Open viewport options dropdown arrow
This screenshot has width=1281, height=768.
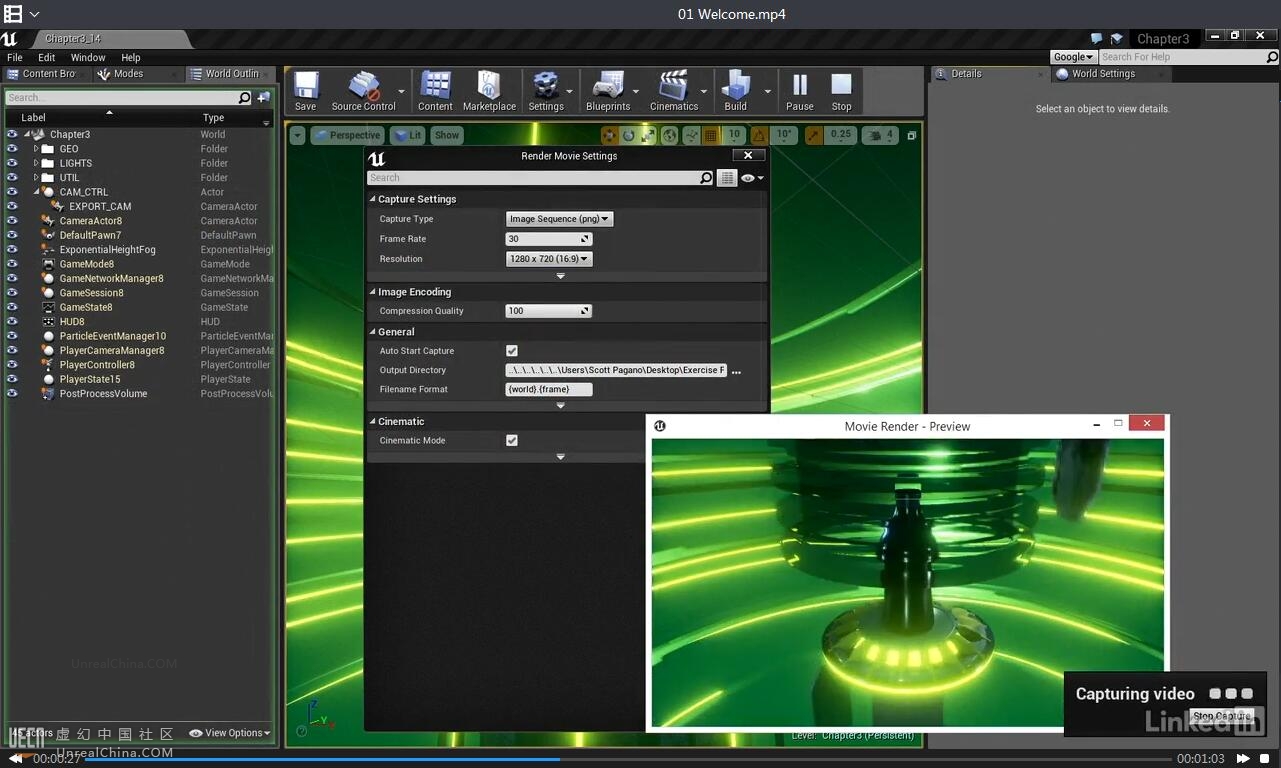(x=297, y=135)
